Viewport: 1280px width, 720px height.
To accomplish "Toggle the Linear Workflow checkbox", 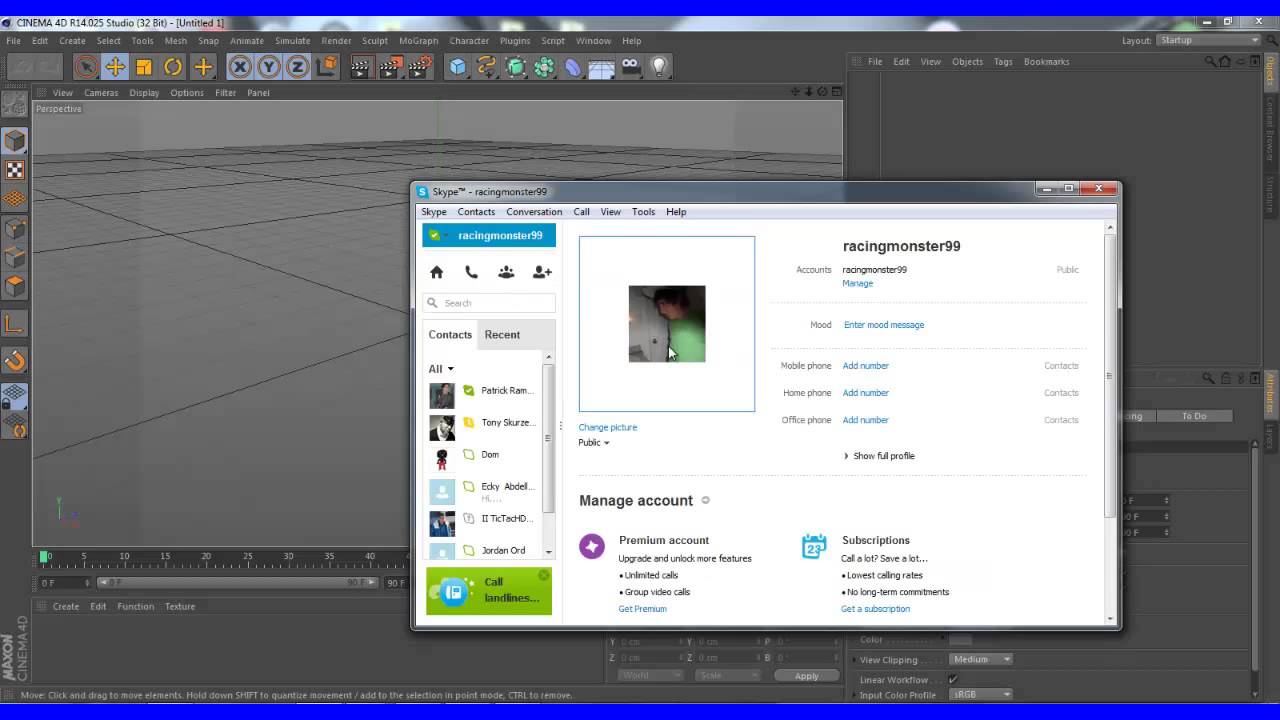I will 953,679.
